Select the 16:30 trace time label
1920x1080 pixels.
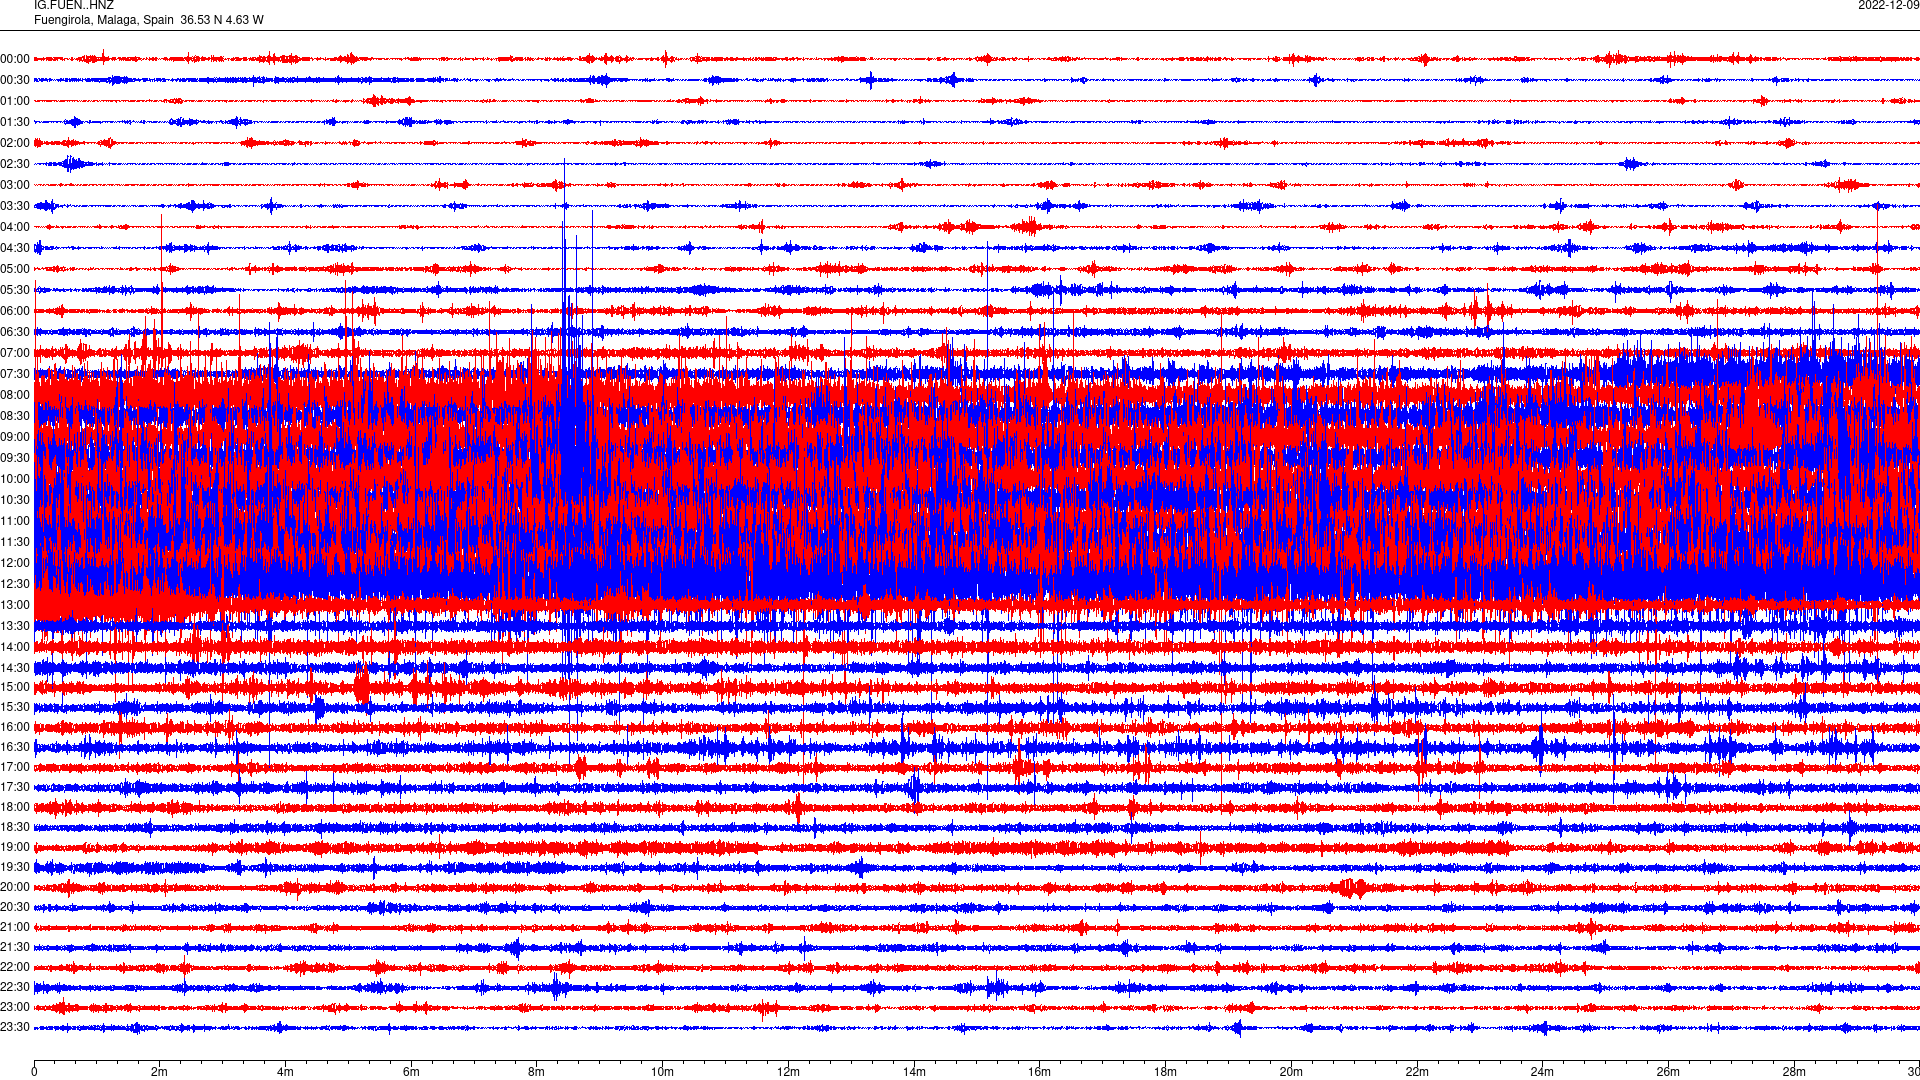pyautogui.click(x=15, y=747)
